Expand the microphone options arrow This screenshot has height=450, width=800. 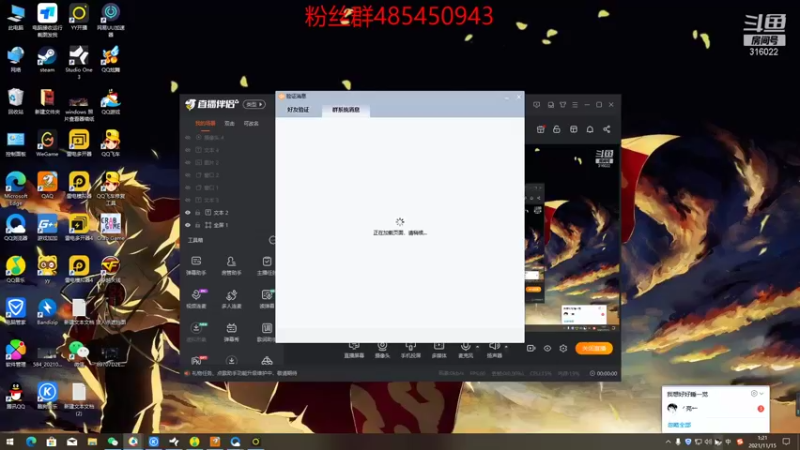[x=478, y=347]
